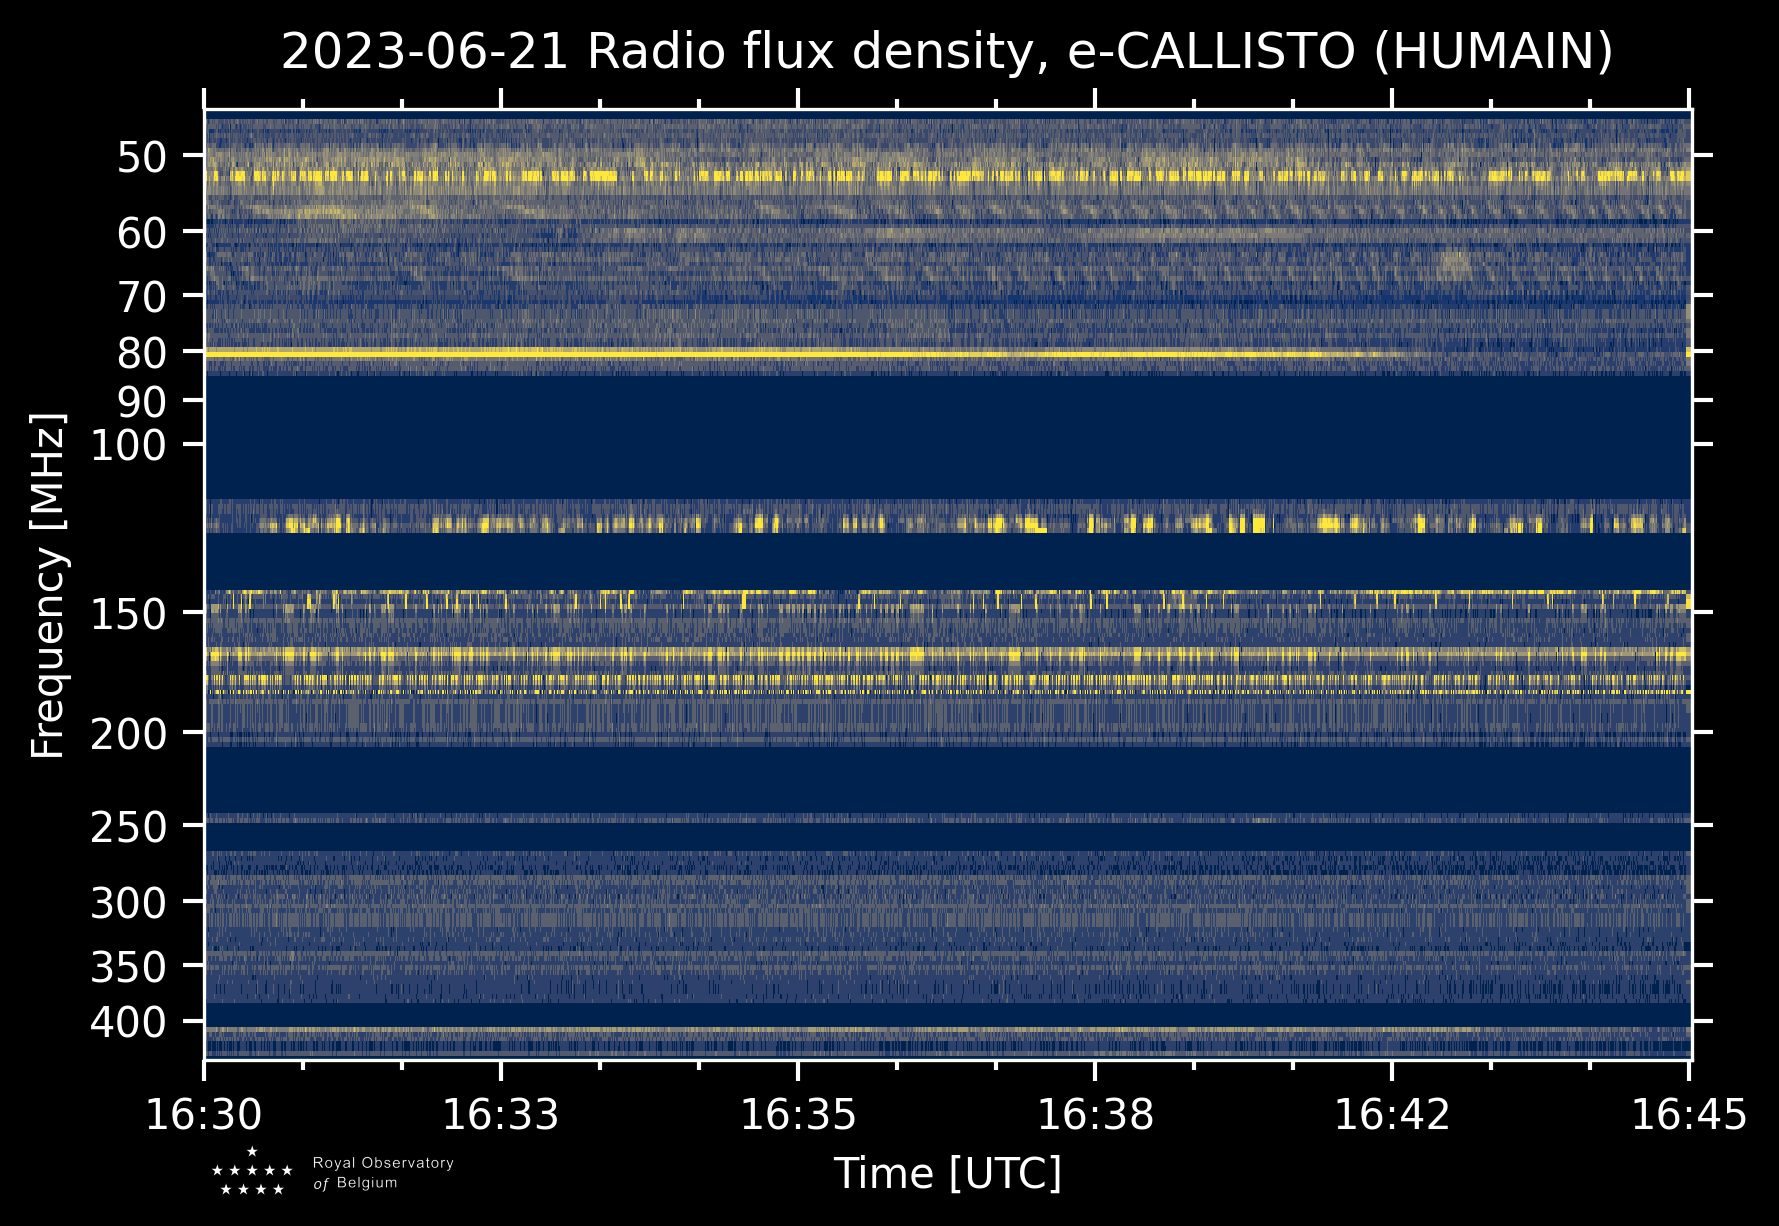Select the 16:45 time tick label
The width and height of the screenshot is (1779, 1226).
click(x=1688, y=1115)
